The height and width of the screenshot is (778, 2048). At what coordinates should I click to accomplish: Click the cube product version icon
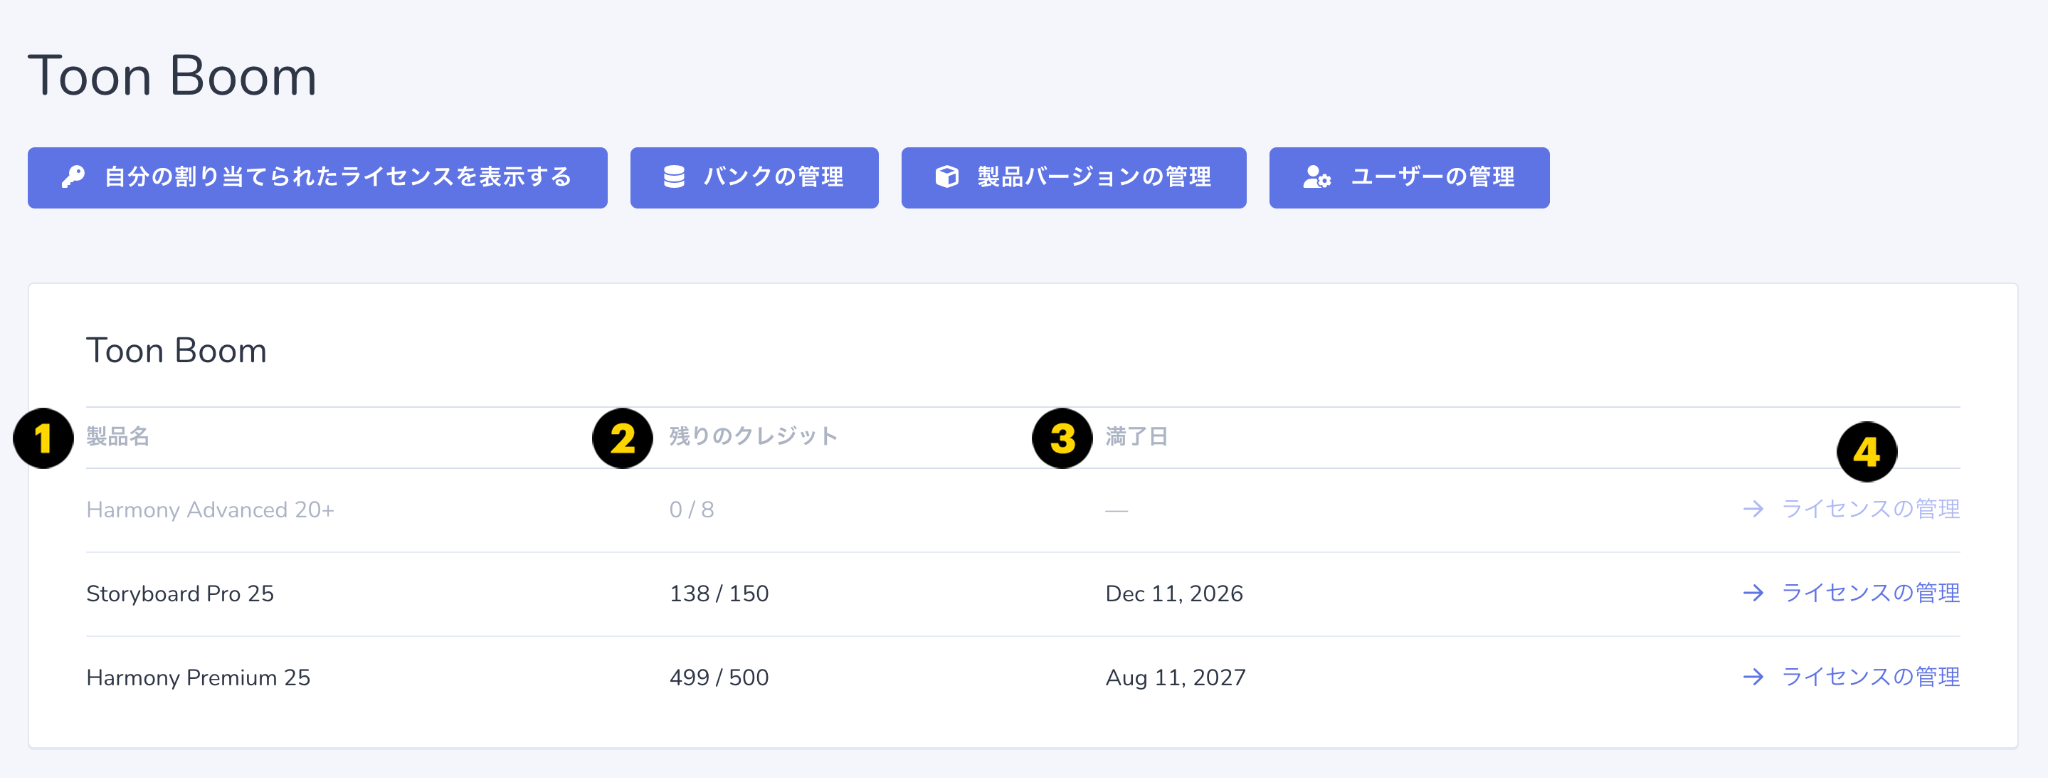pyautogui.click(x=947, y=177)
